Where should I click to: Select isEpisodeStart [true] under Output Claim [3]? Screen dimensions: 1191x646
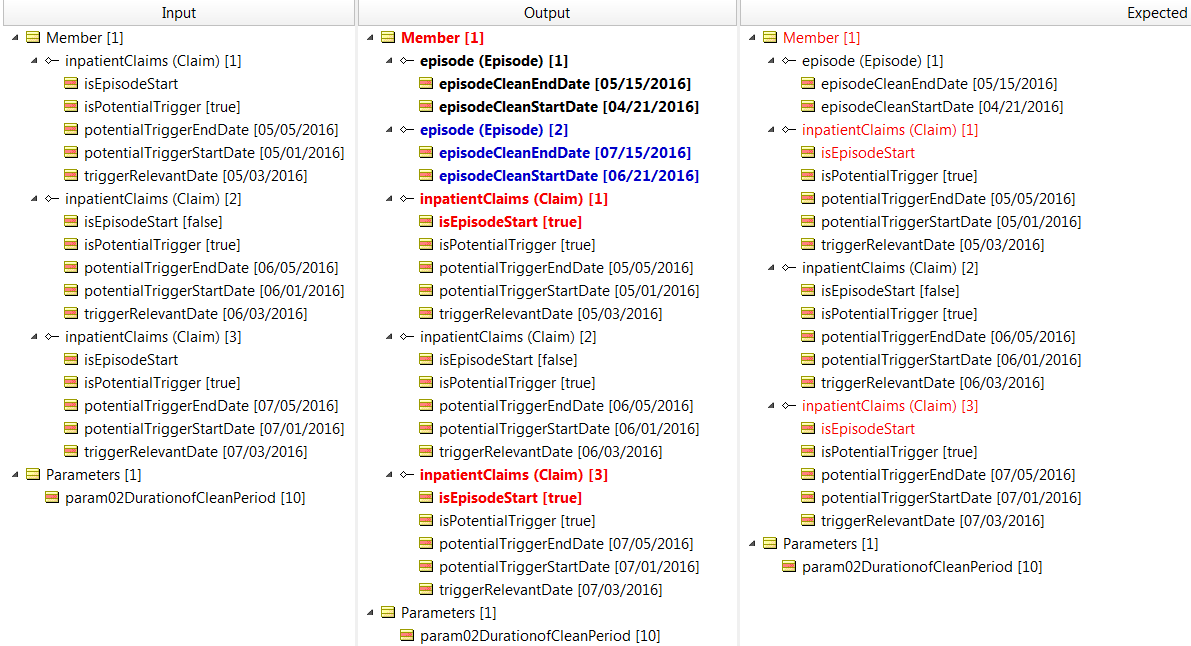click(510, 498)
